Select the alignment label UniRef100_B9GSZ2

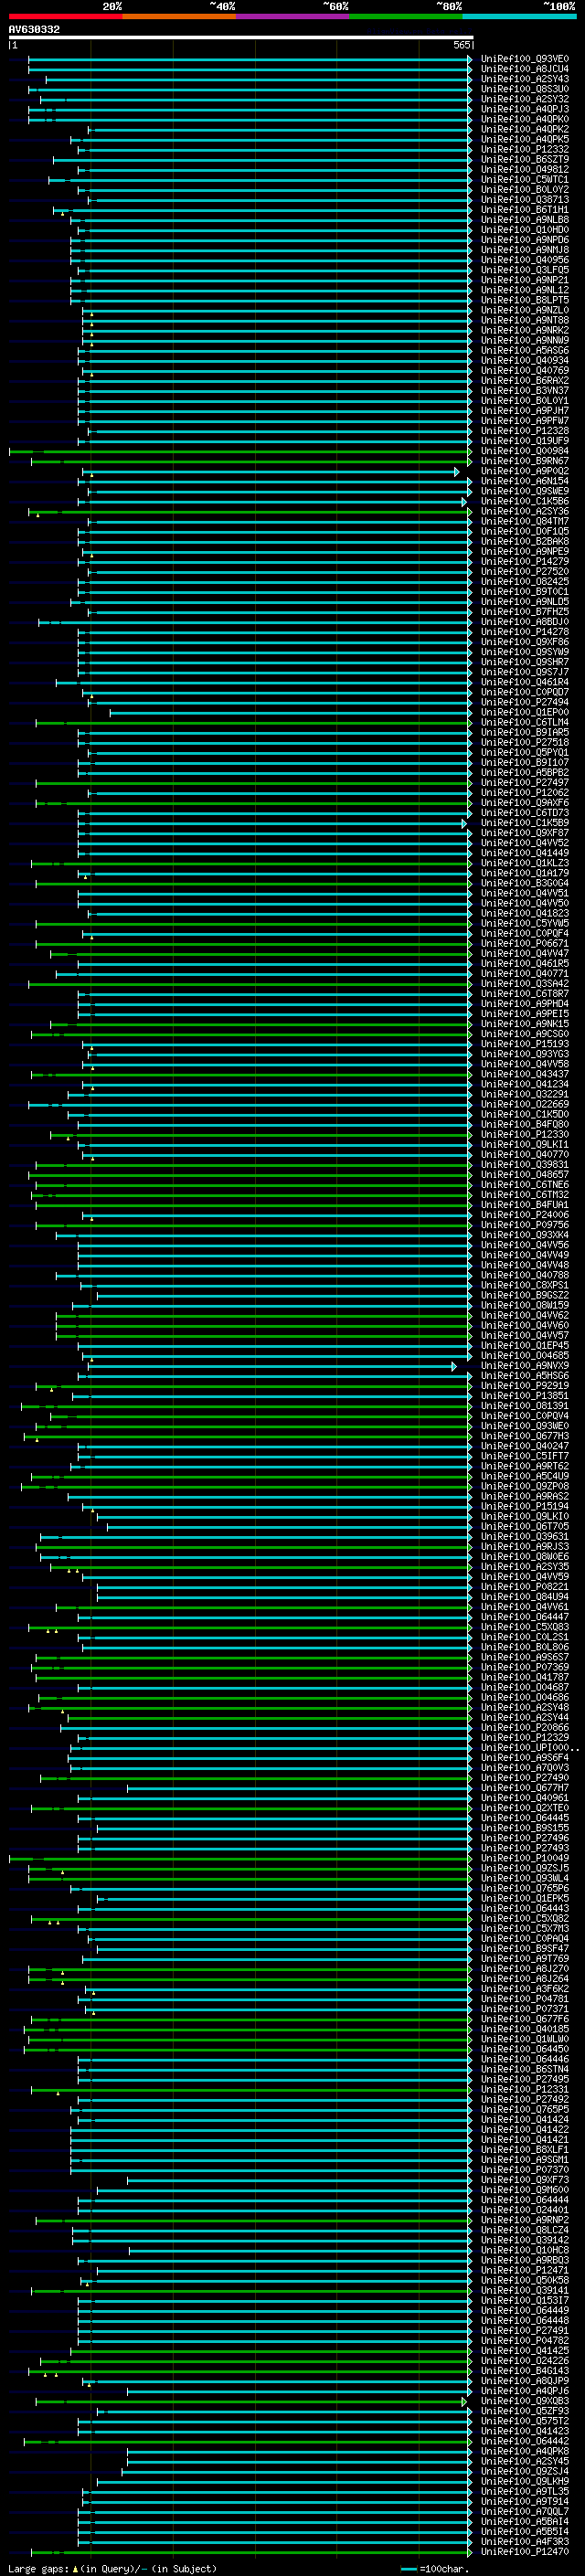pyautogui.click(x=525, y=1295)
